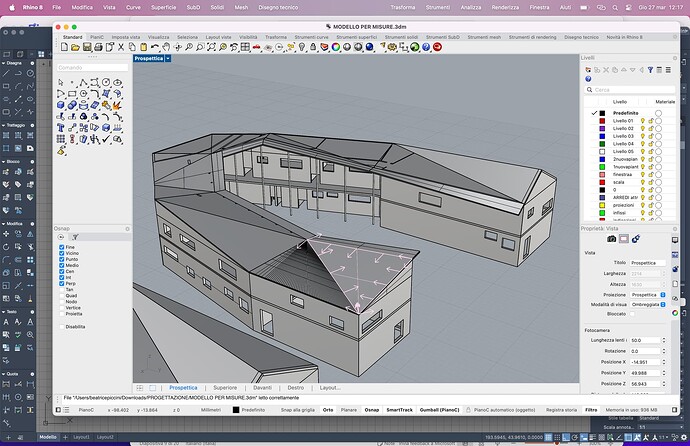Uncheck the Fine osnap checkbox
Viewport: 690px width, 446px height.
point(62,247)
